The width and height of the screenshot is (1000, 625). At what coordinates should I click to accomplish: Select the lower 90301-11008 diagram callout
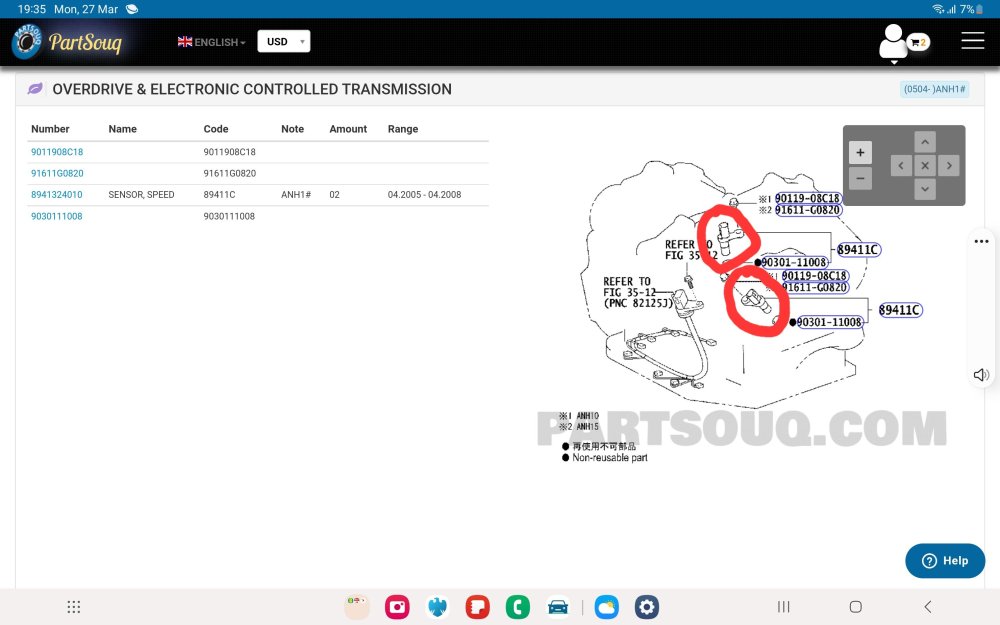point(829,322)
